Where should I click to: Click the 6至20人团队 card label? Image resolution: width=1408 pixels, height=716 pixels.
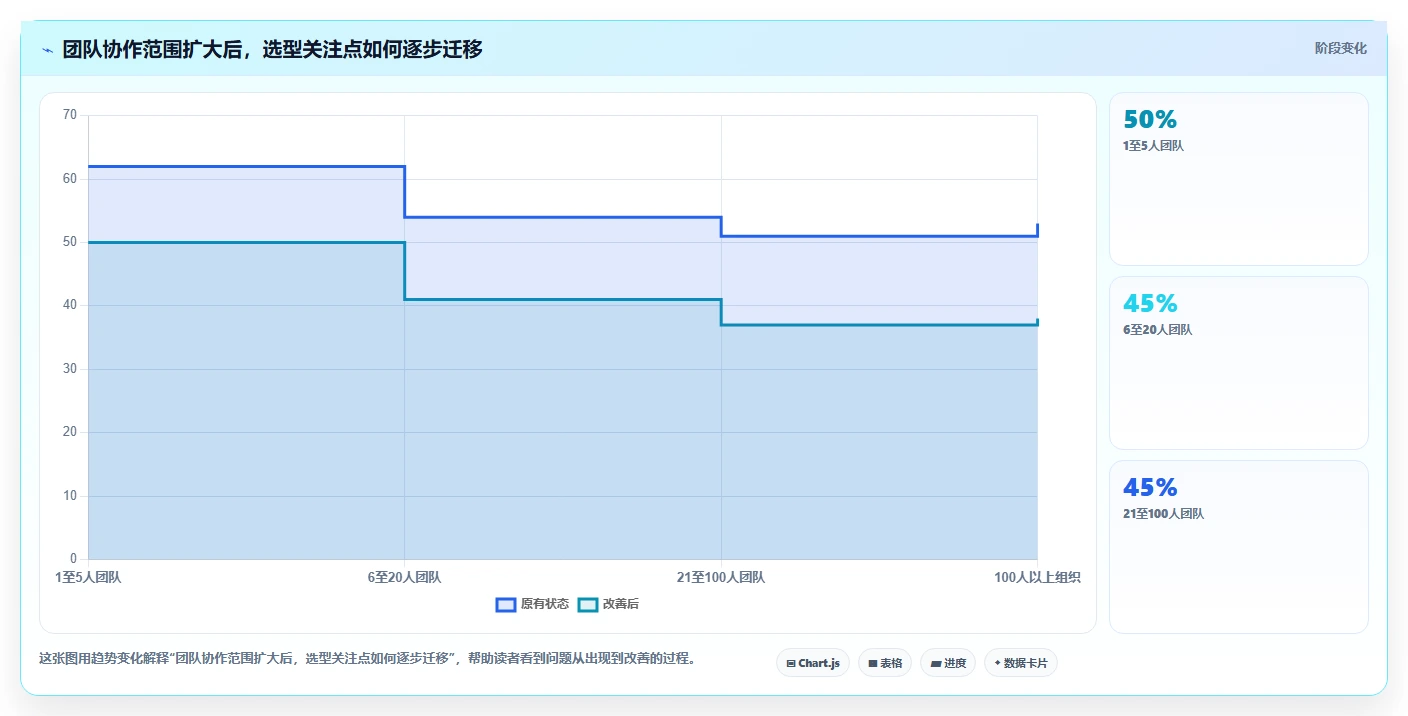(x=1157, y=330)
